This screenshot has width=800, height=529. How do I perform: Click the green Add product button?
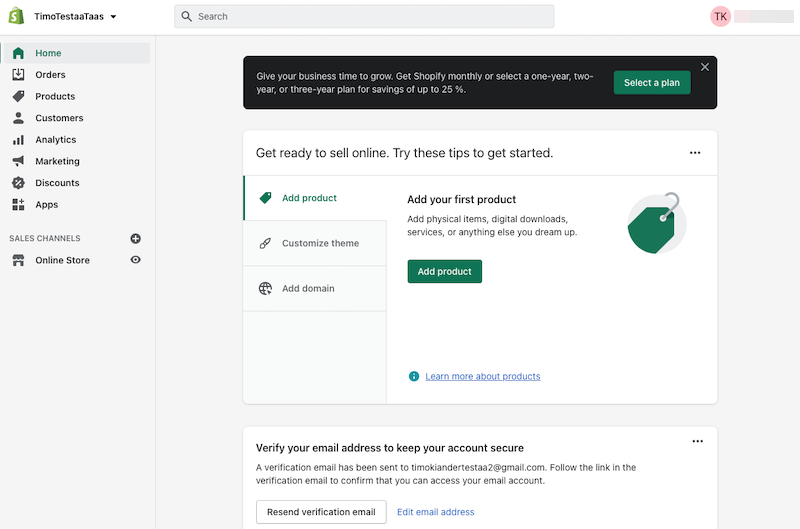click(445, 271)
